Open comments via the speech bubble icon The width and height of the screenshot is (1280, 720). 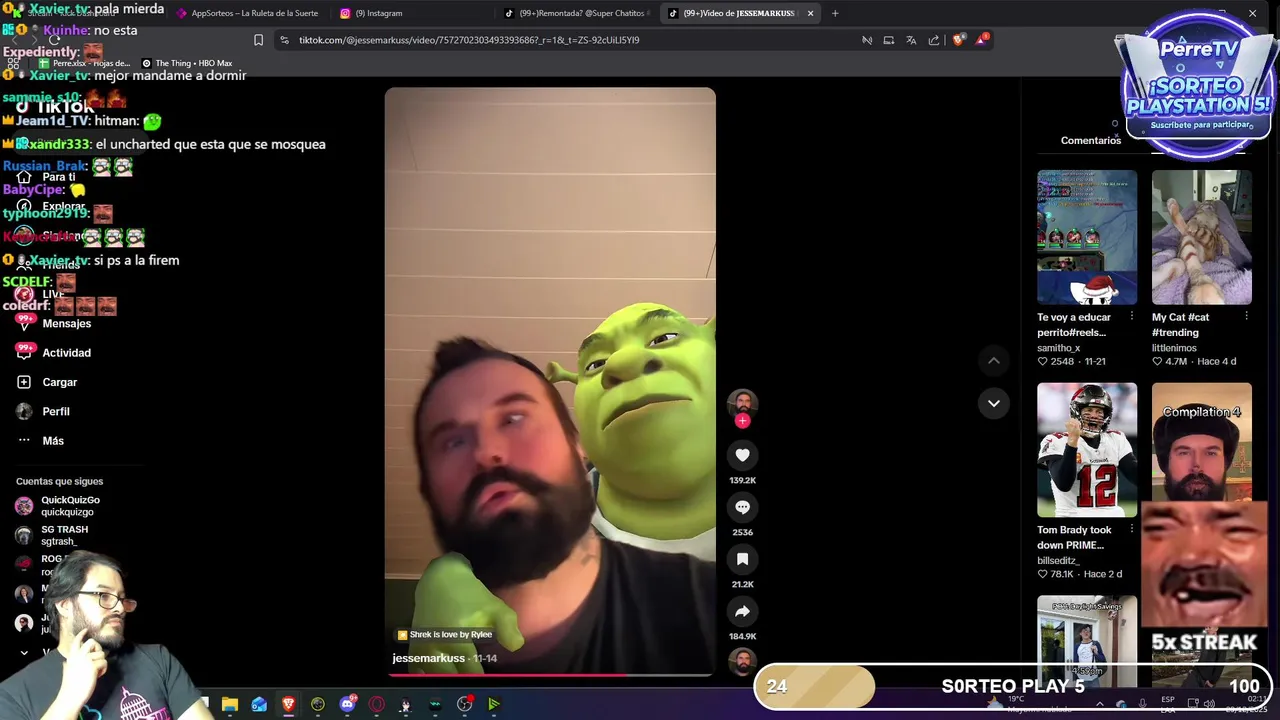(742, 507)
